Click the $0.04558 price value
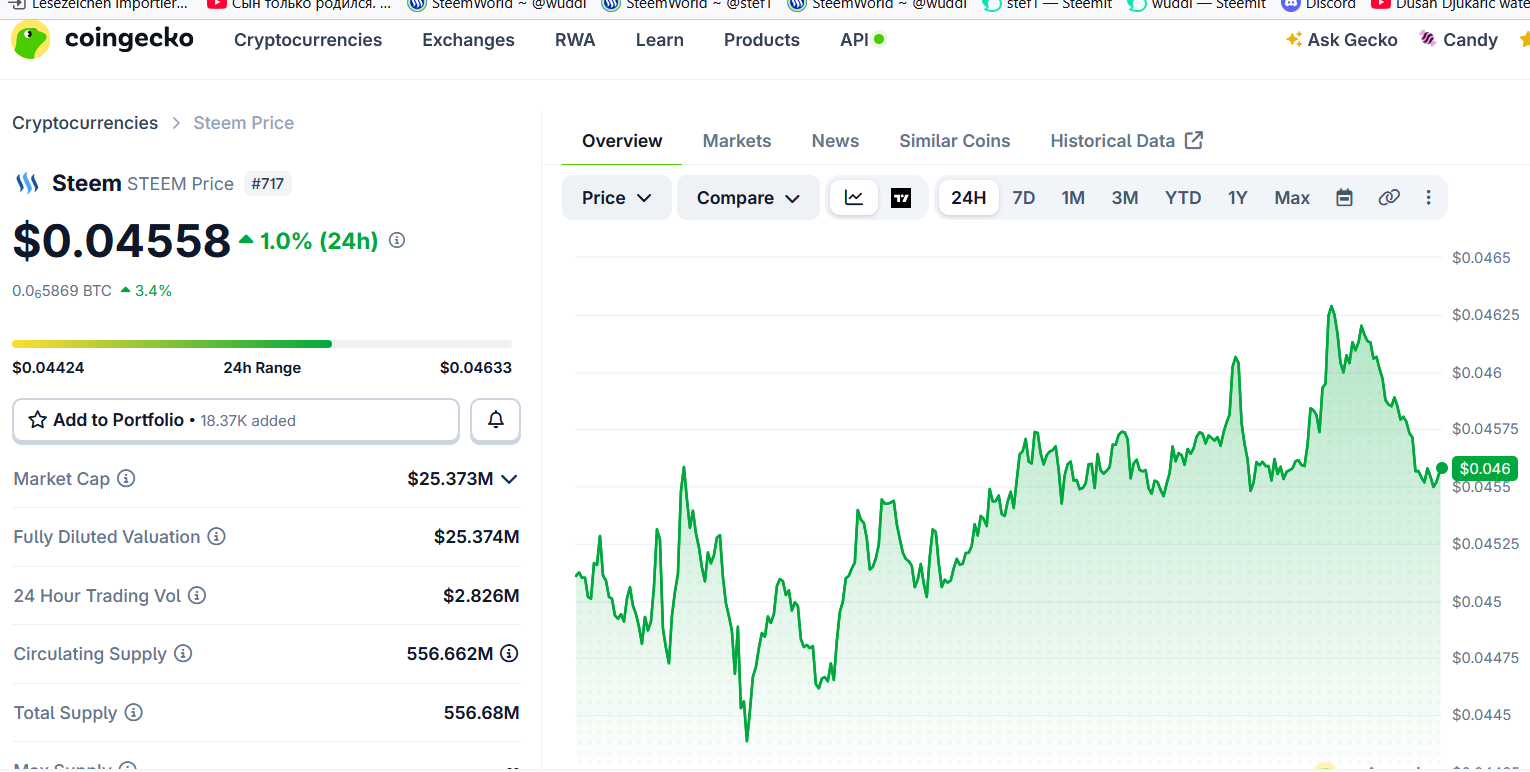The image size is (1530, 772). pos(122,240)
